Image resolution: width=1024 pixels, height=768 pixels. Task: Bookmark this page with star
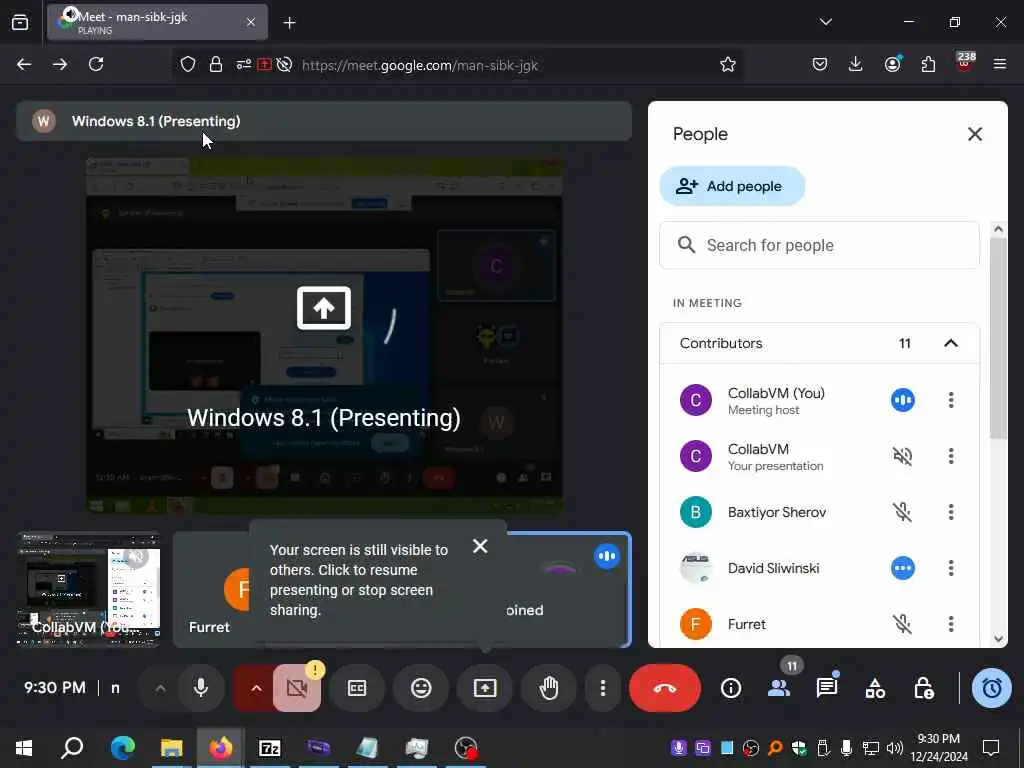pos(728,64)
